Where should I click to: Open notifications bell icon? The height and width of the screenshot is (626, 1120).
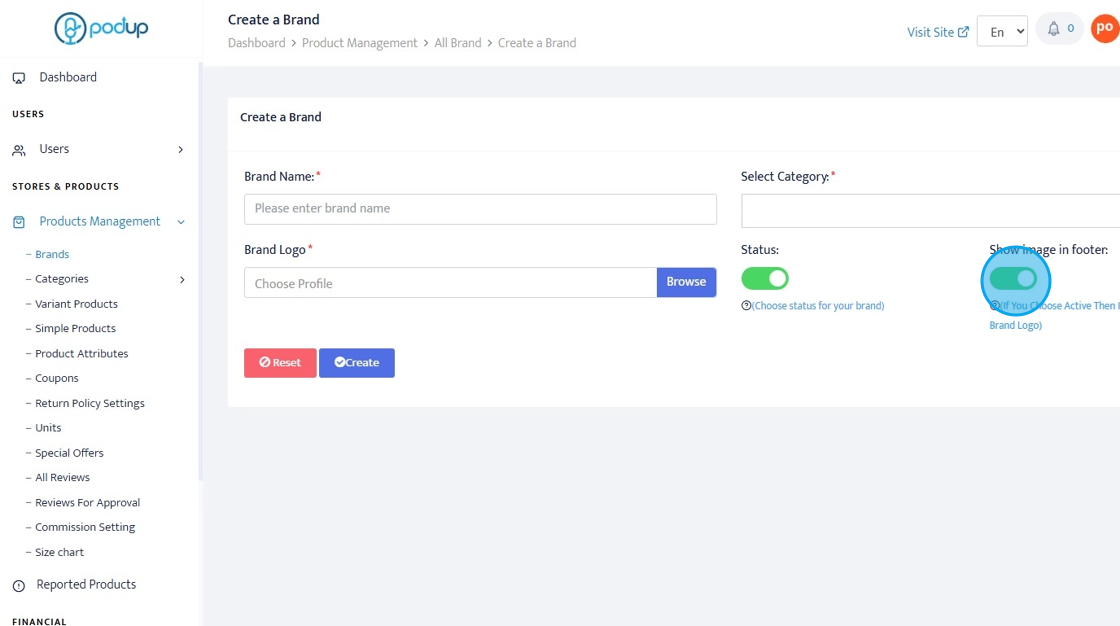[x=1053, y=30]
